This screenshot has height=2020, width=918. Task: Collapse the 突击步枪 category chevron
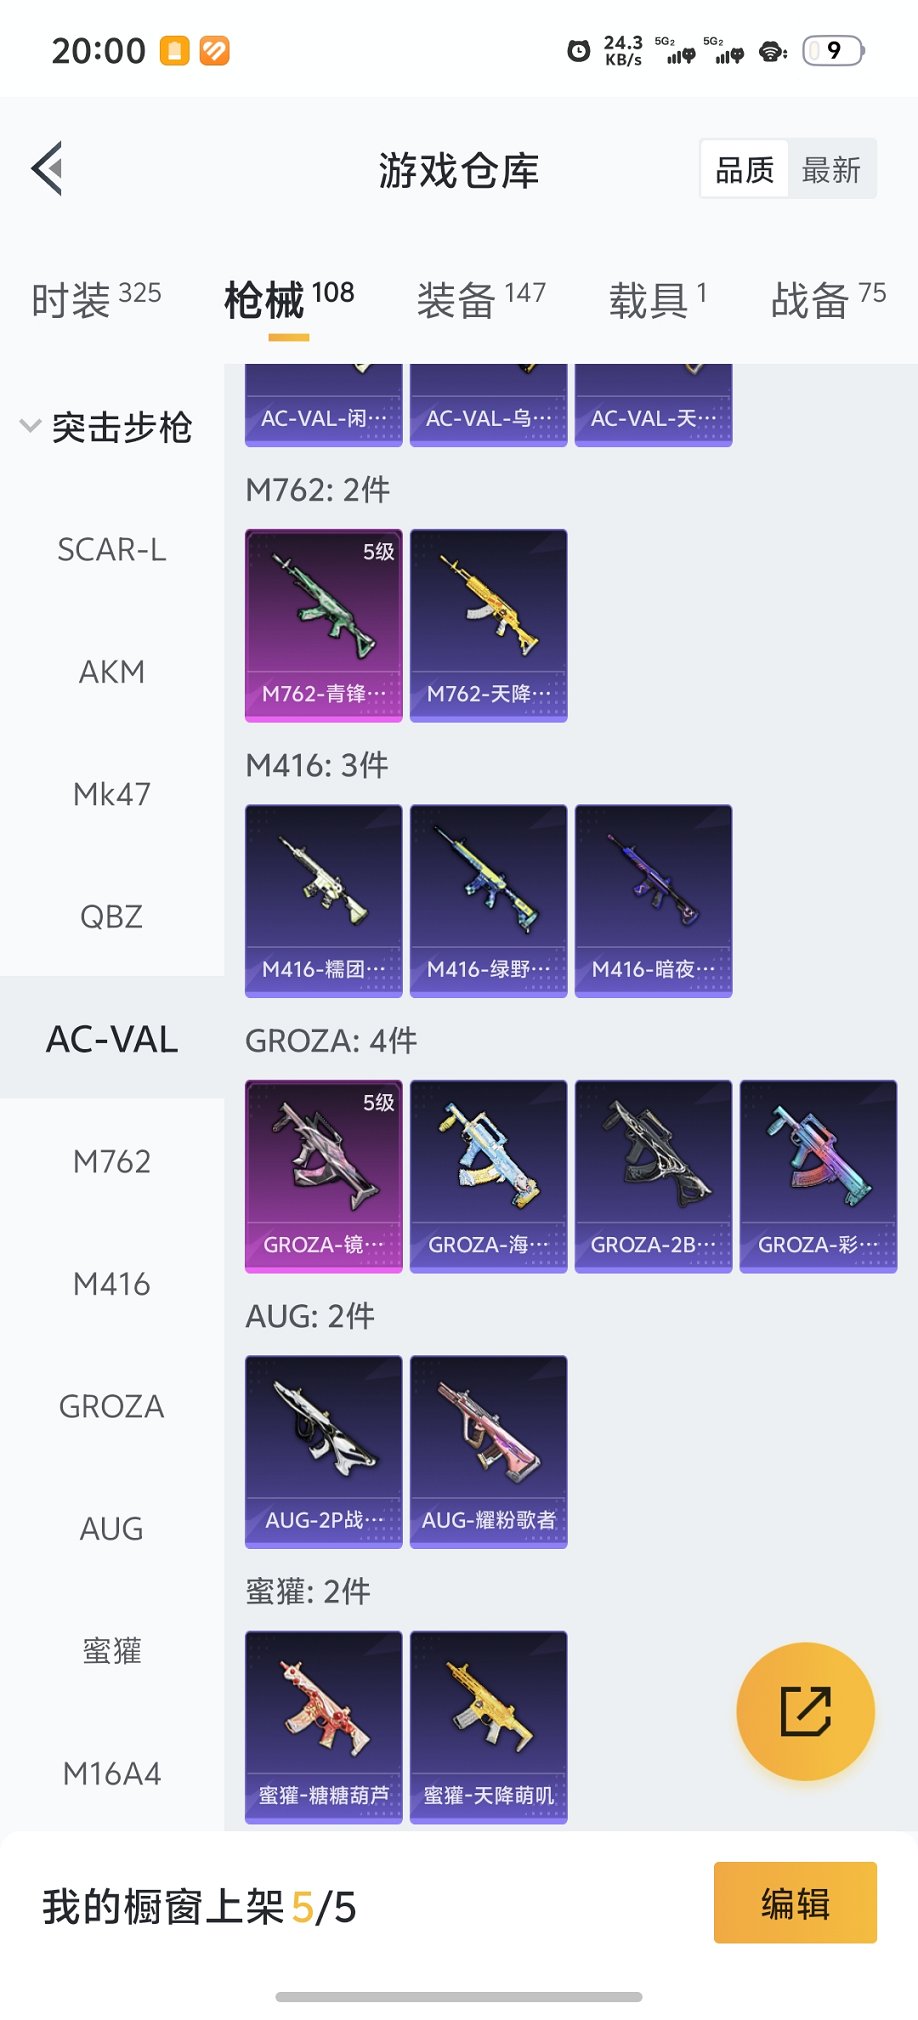[30, 426]
